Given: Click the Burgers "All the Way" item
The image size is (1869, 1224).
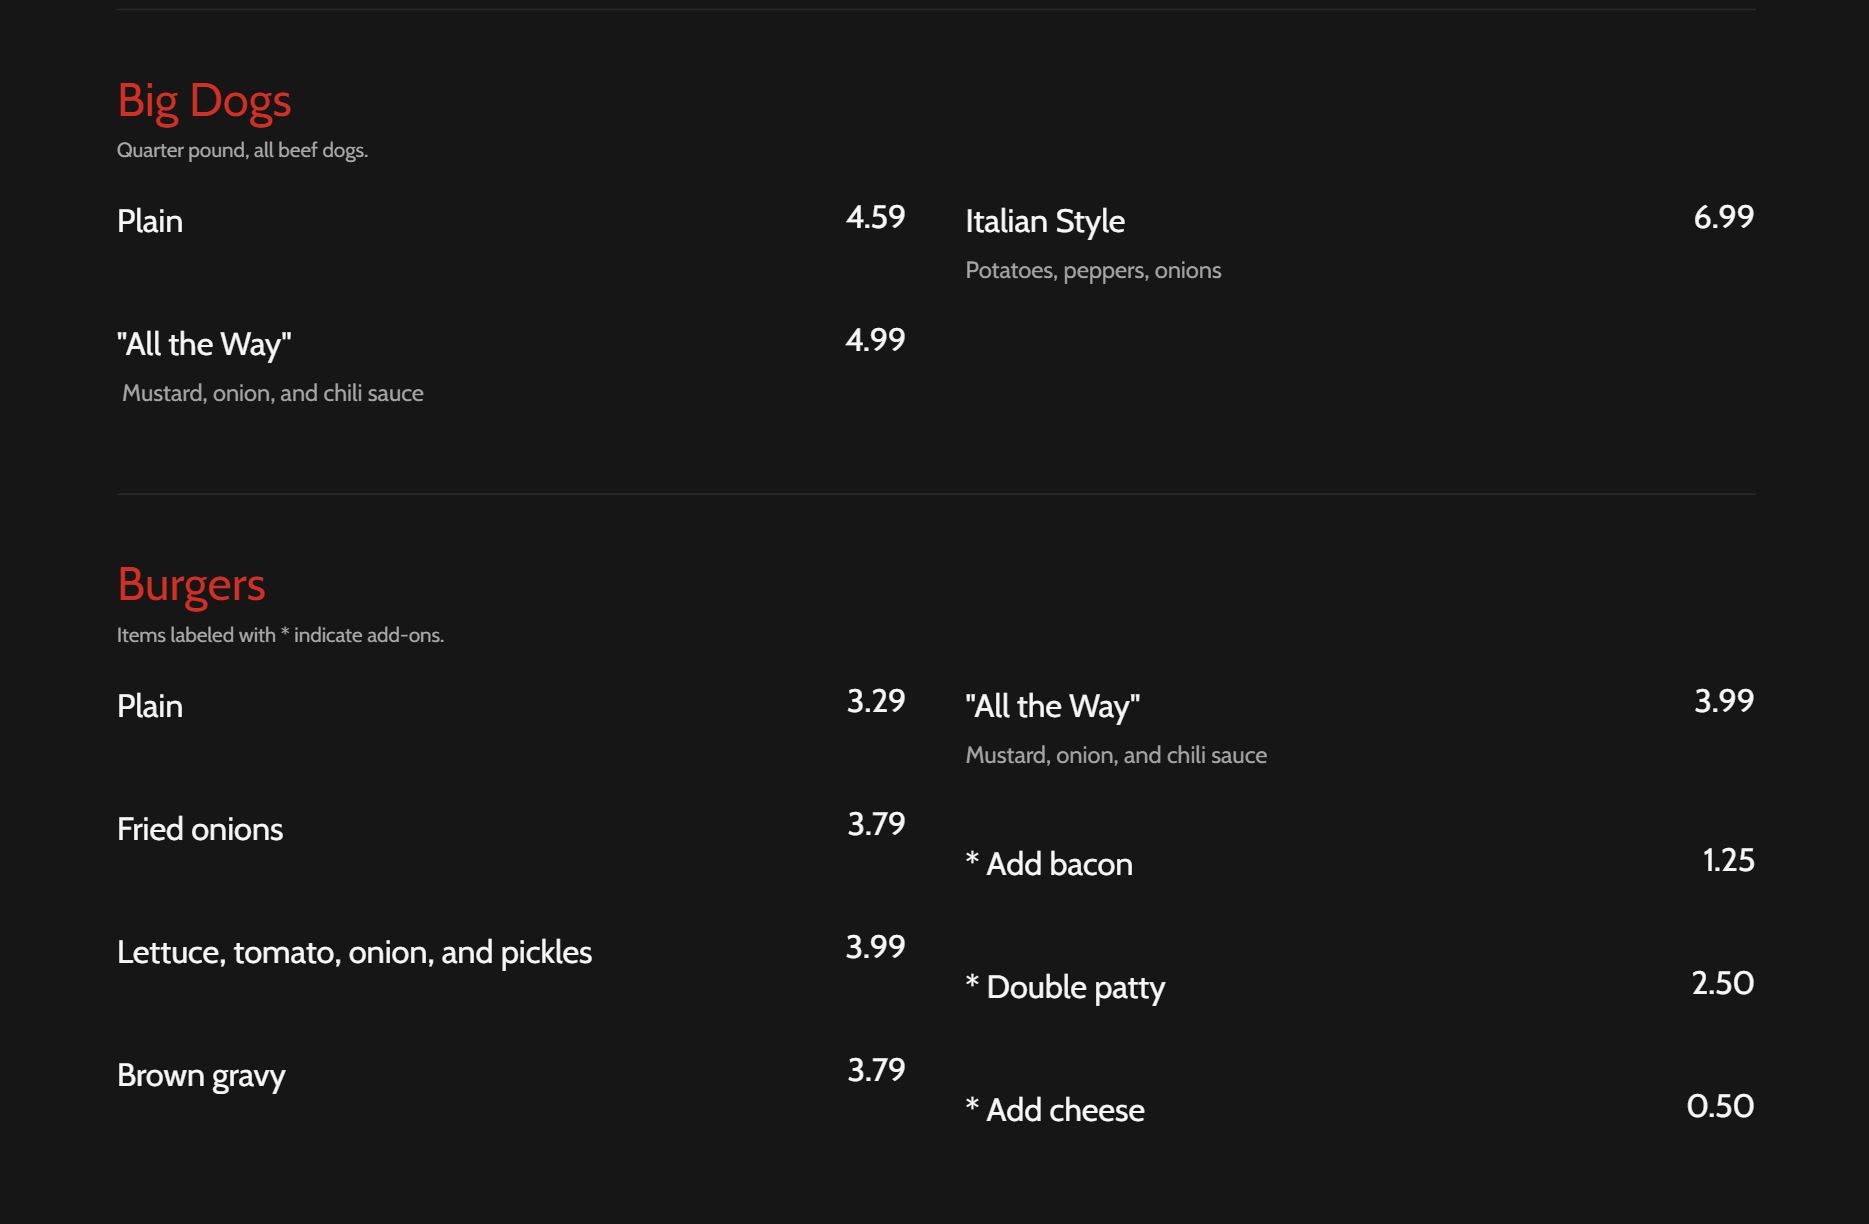Looking at the screenshot, I should pos(1052,706).
